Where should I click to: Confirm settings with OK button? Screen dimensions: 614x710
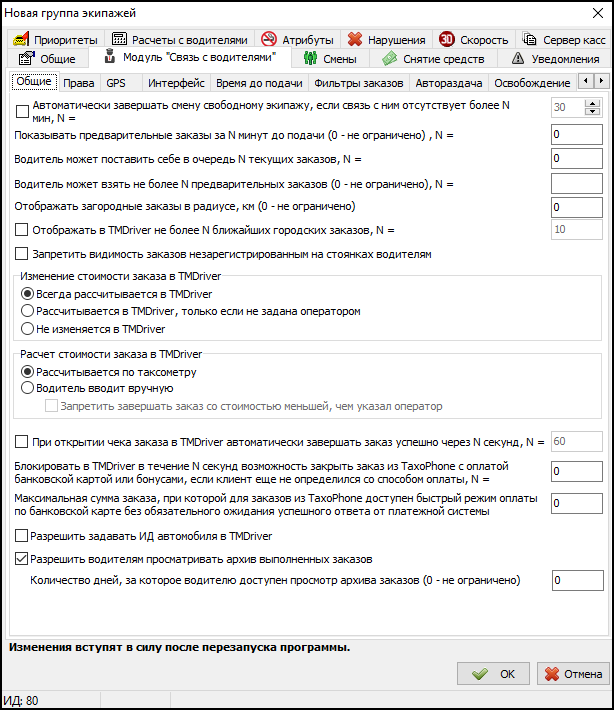(493, 674)
